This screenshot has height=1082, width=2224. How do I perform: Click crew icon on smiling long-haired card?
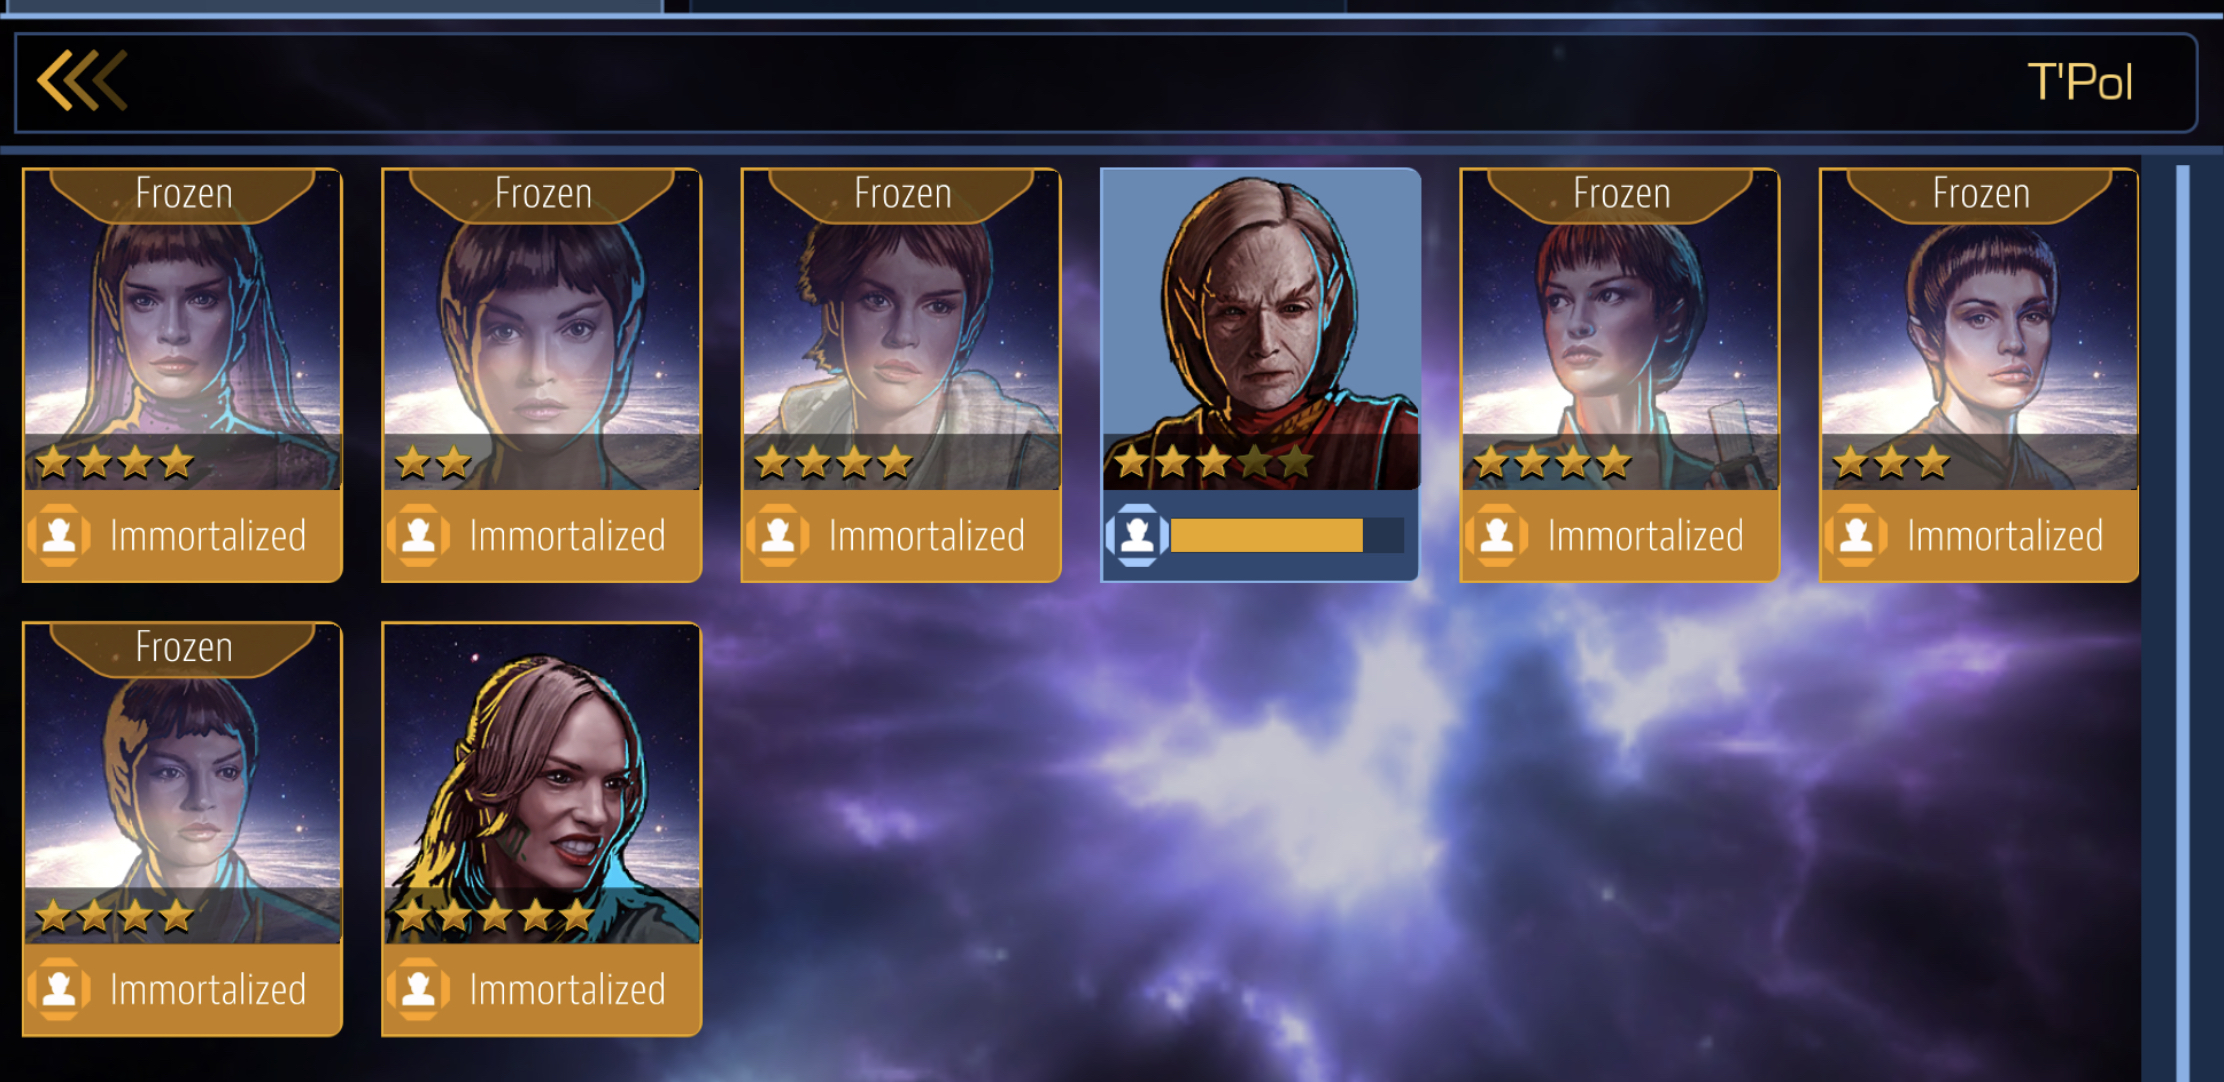[x=418, y=989]
